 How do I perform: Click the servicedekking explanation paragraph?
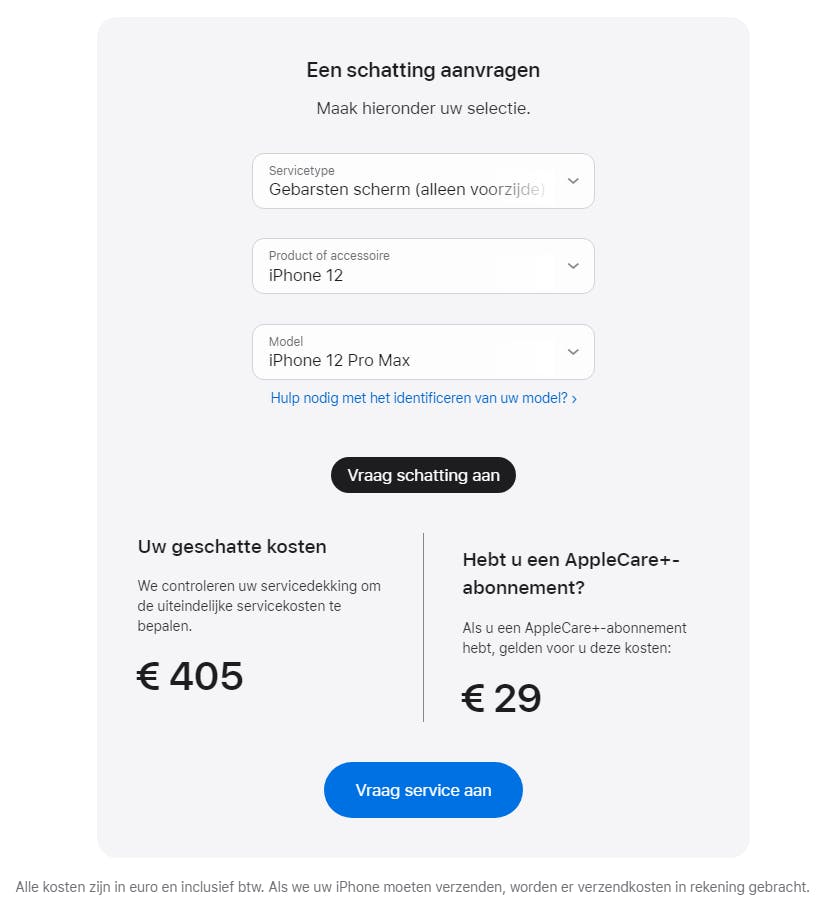pyautogui.click(x=259, y=606)
